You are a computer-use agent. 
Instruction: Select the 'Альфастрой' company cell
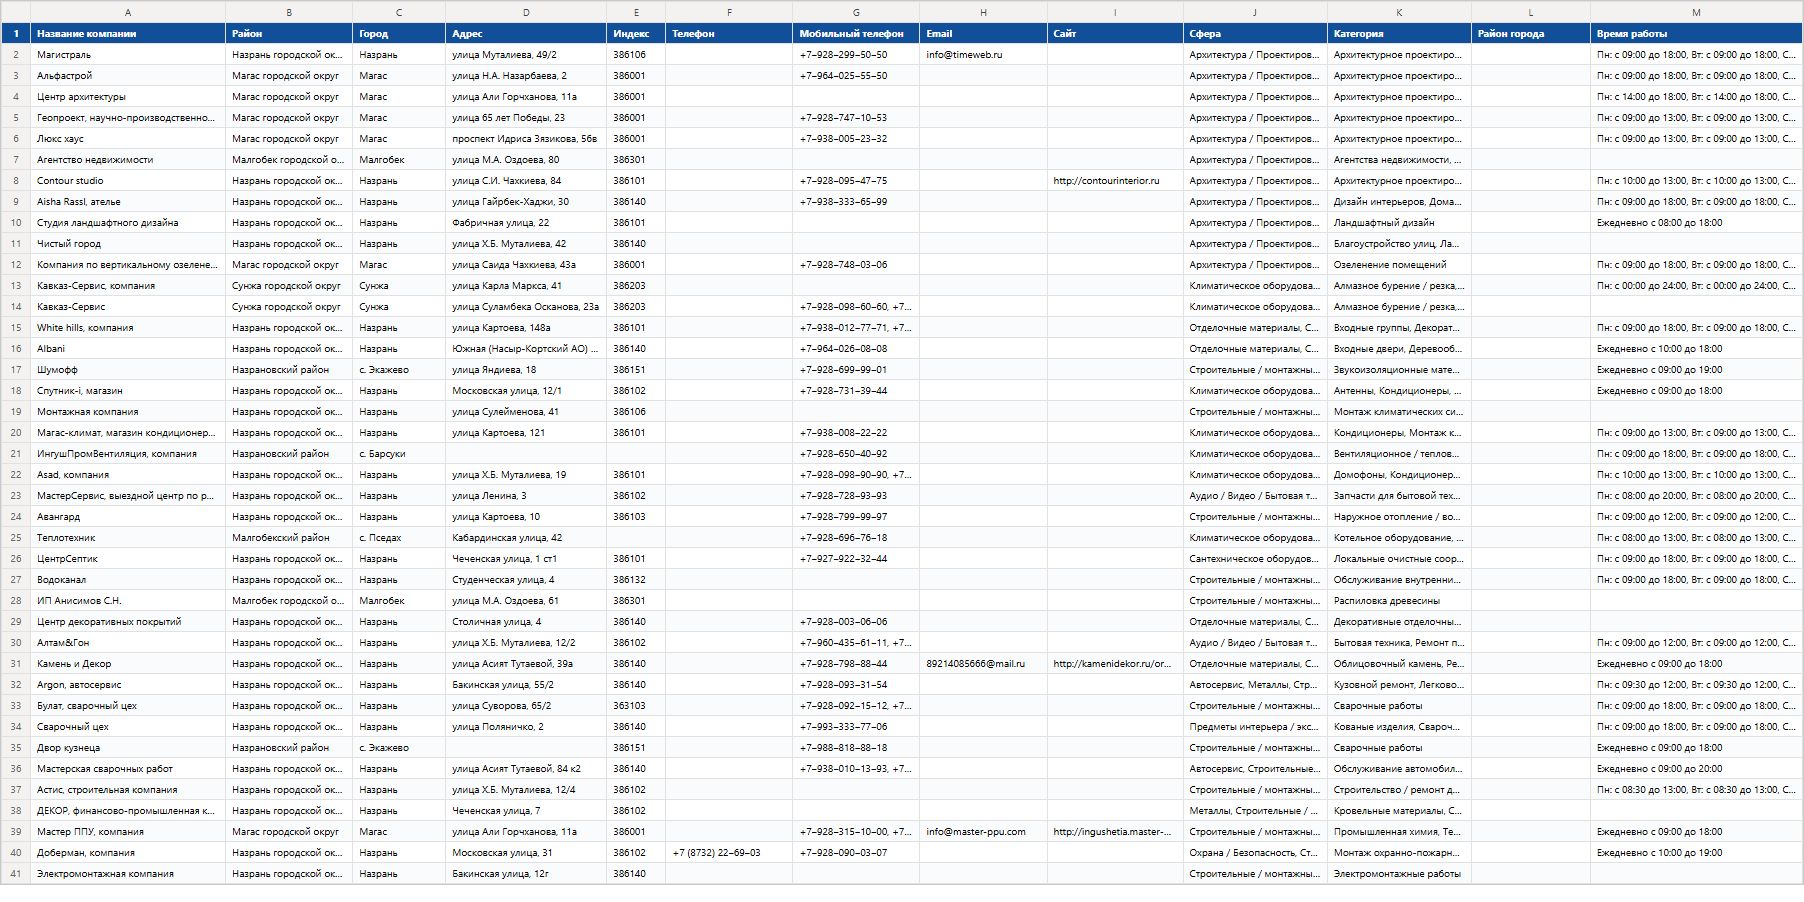[x=128, y=75]
